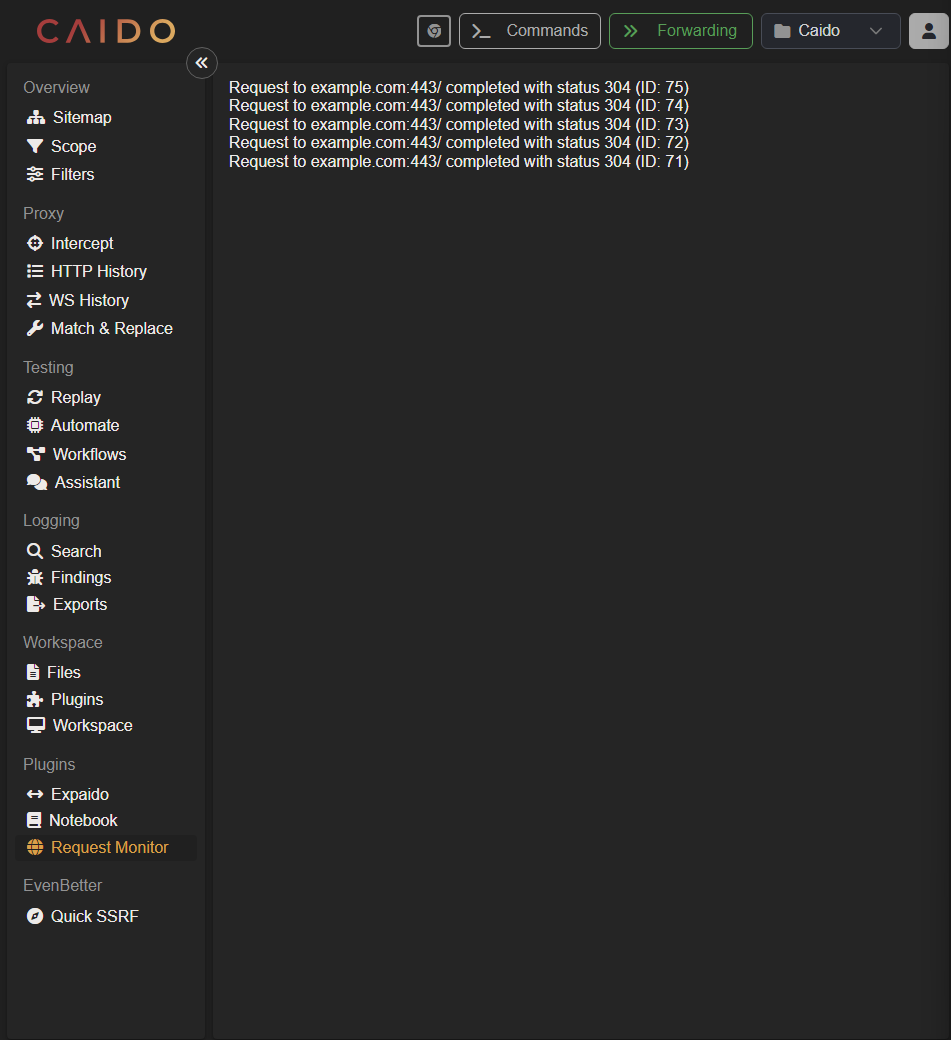Select the Automate icon
Screen dimensions: 951x1040
tap(35, 425)
